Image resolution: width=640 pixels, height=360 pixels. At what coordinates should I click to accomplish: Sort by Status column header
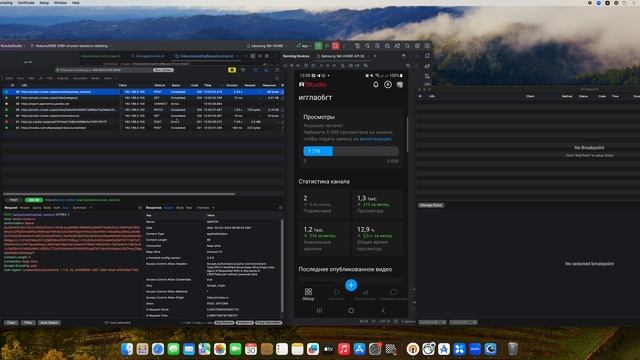point(176,85)
